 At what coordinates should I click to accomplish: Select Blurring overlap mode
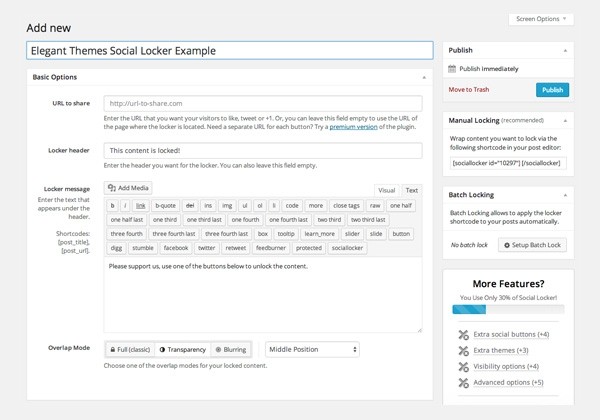(231, 350)
